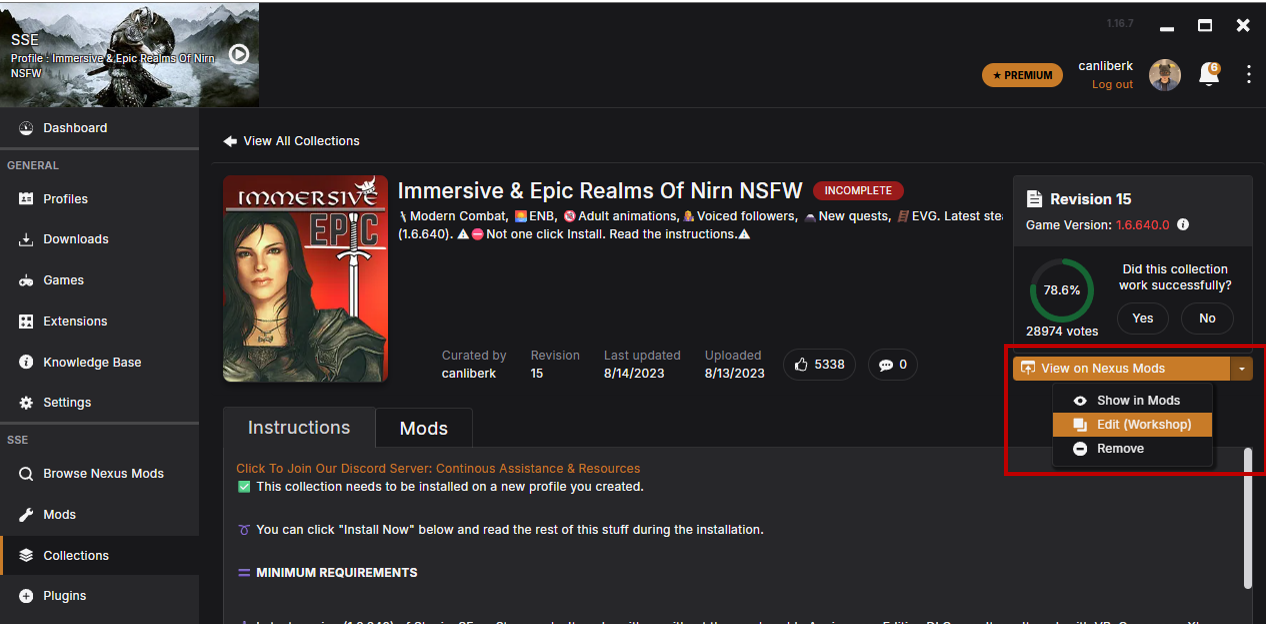Choose Edit (Workshop) from the dropdown
The width and height of the screenshot is (1266, 624).
click(1143, 424)
